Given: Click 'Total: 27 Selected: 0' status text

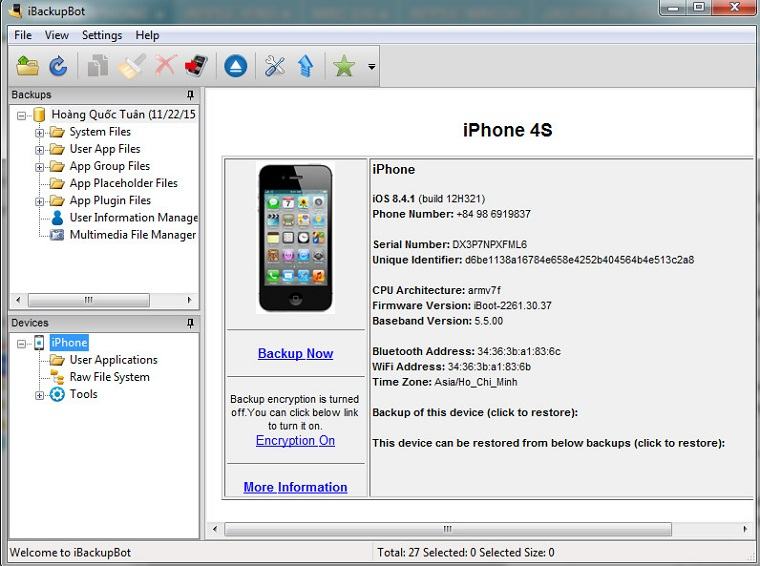Looking at the screenshot, I should pos(427,552).
